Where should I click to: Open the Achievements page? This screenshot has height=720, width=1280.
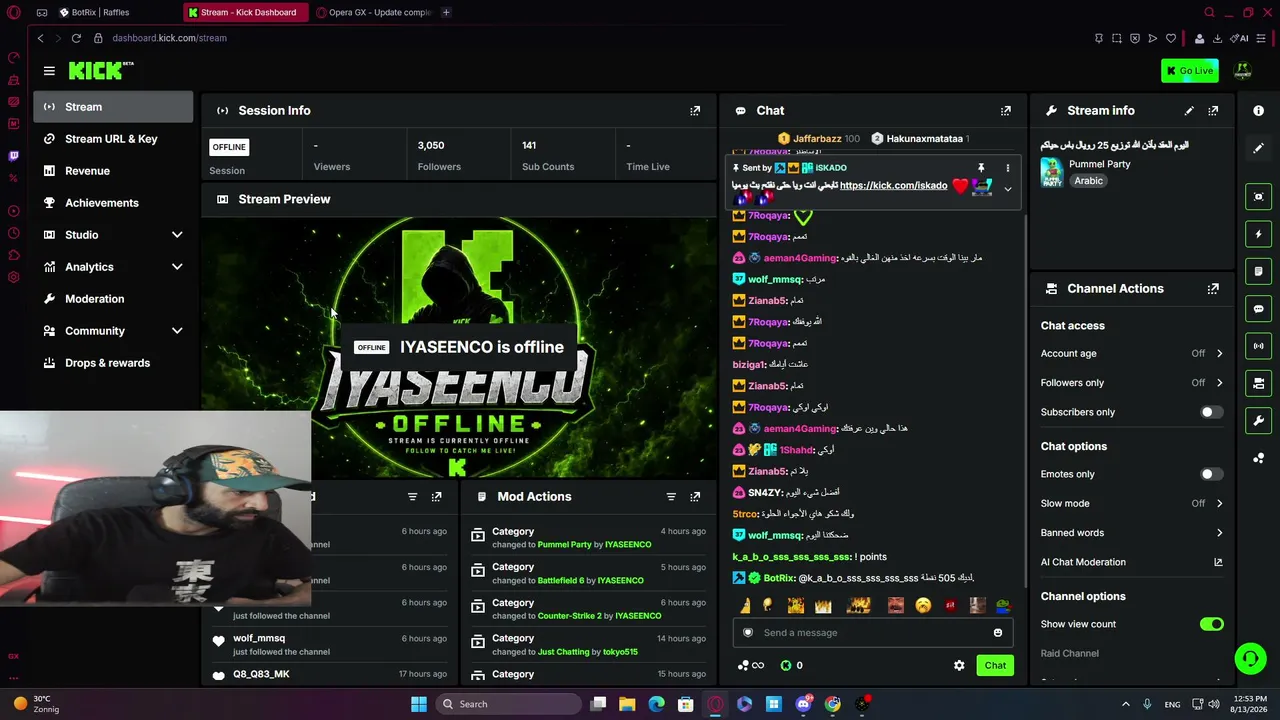click(x=113, y=203)
